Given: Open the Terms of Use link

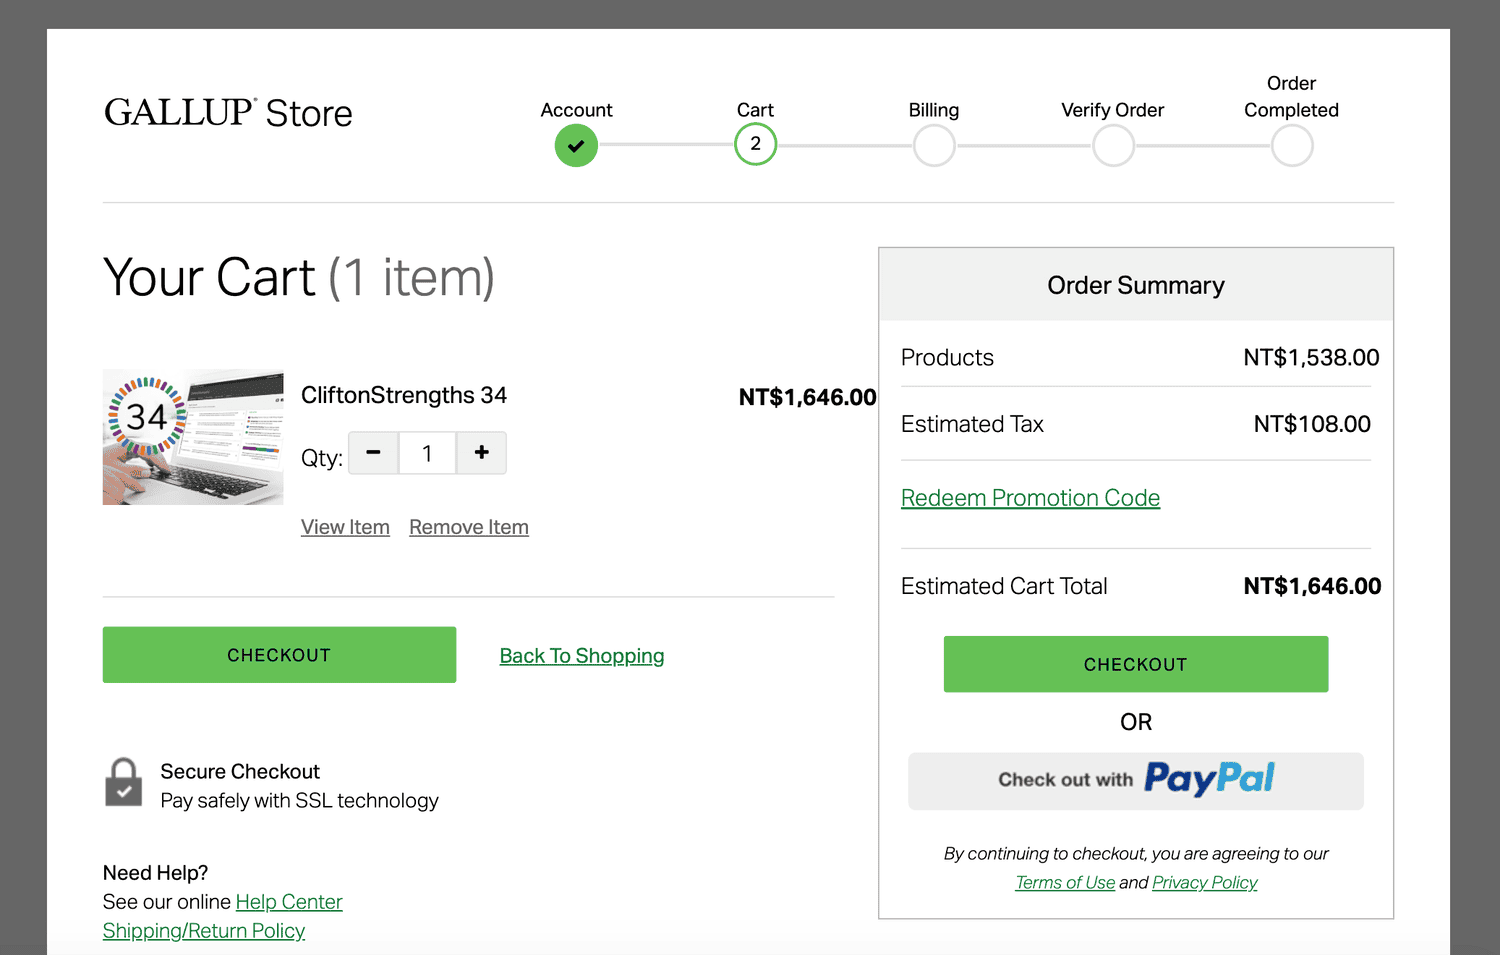Looking at the screenshot, I should pyautogui.click(x=1065, y=882).
